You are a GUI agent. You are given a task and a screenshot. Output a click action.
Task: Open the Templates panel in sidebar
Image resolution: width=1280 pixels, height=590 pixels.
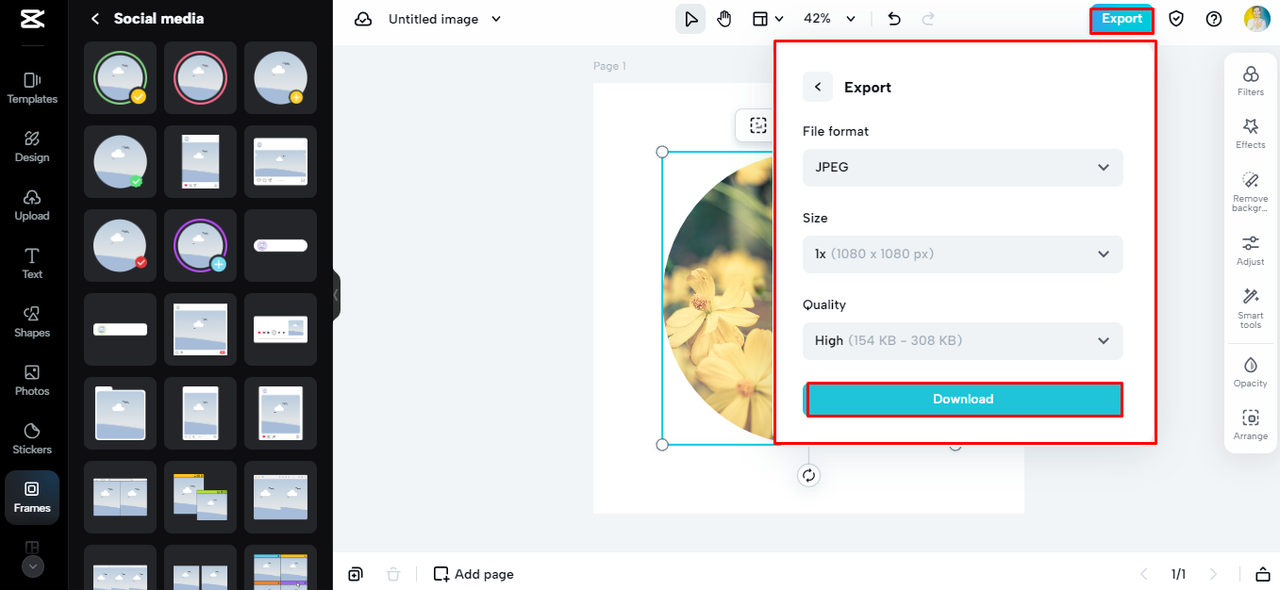[32, 88]
